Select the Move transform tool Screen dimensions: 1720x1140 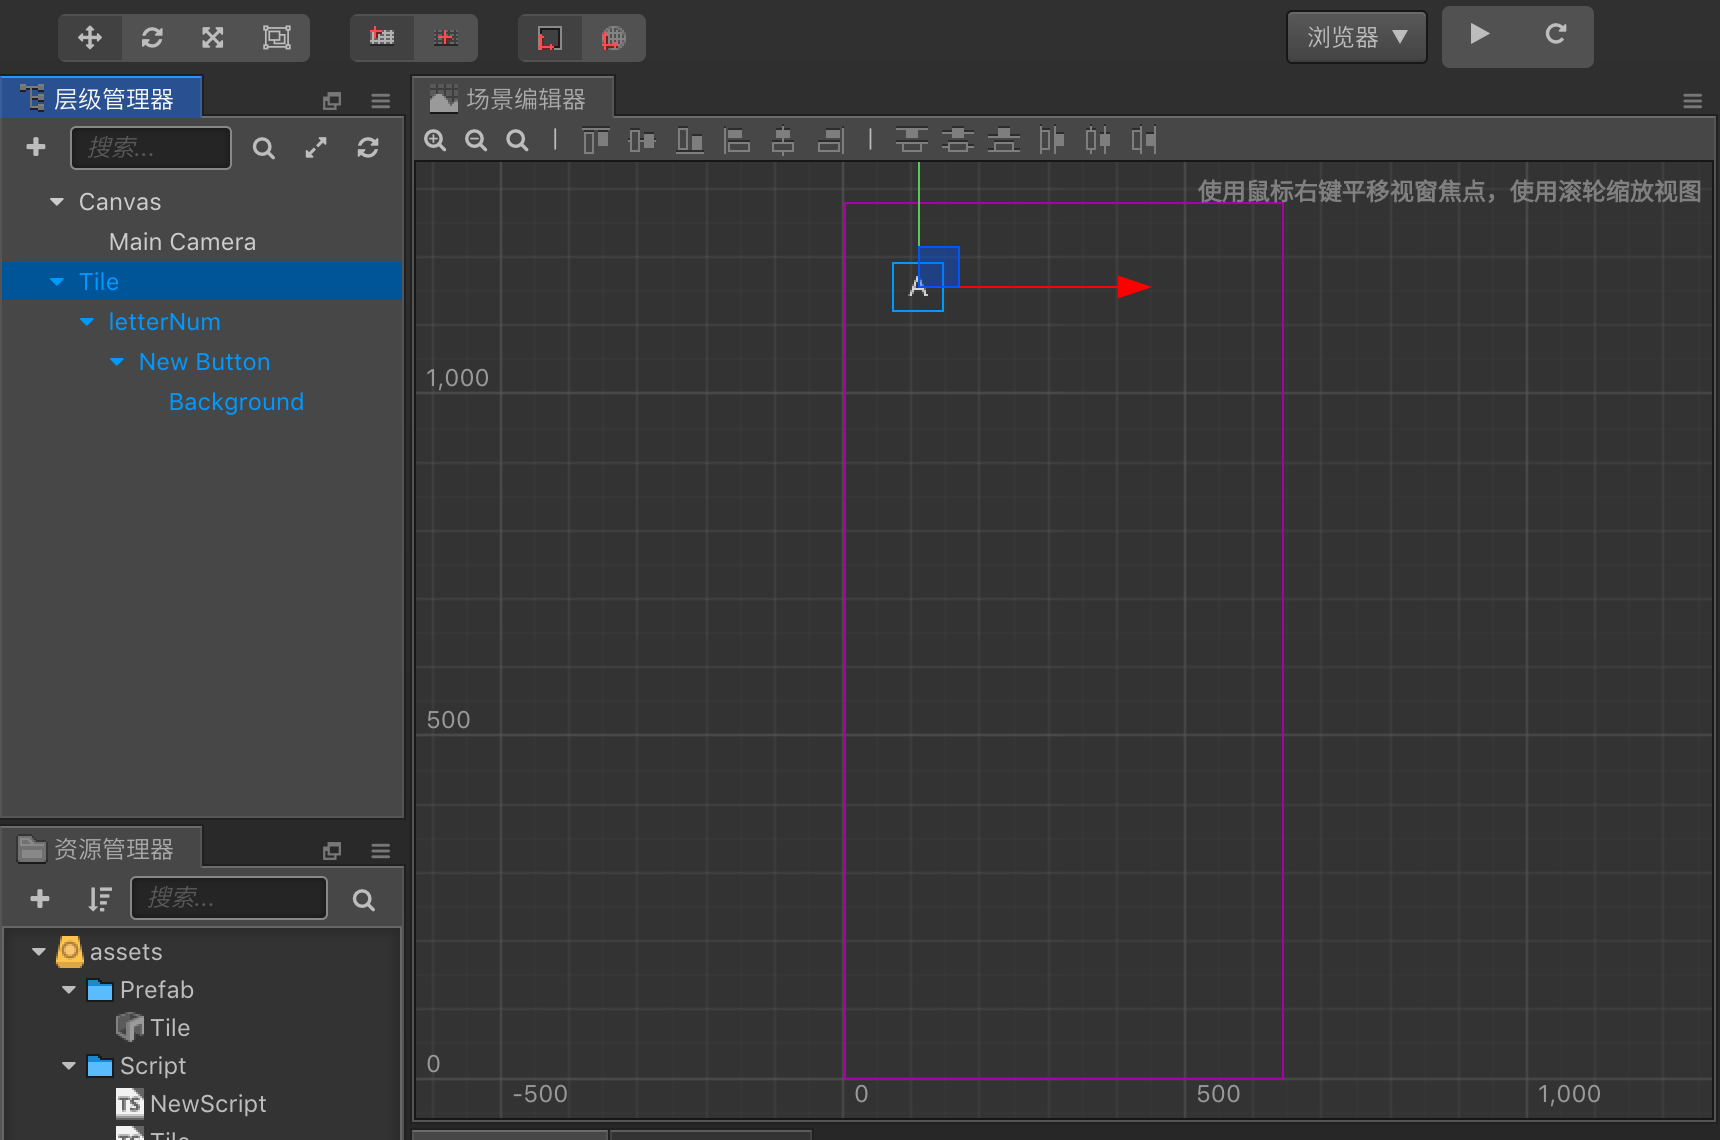[90, 38]
